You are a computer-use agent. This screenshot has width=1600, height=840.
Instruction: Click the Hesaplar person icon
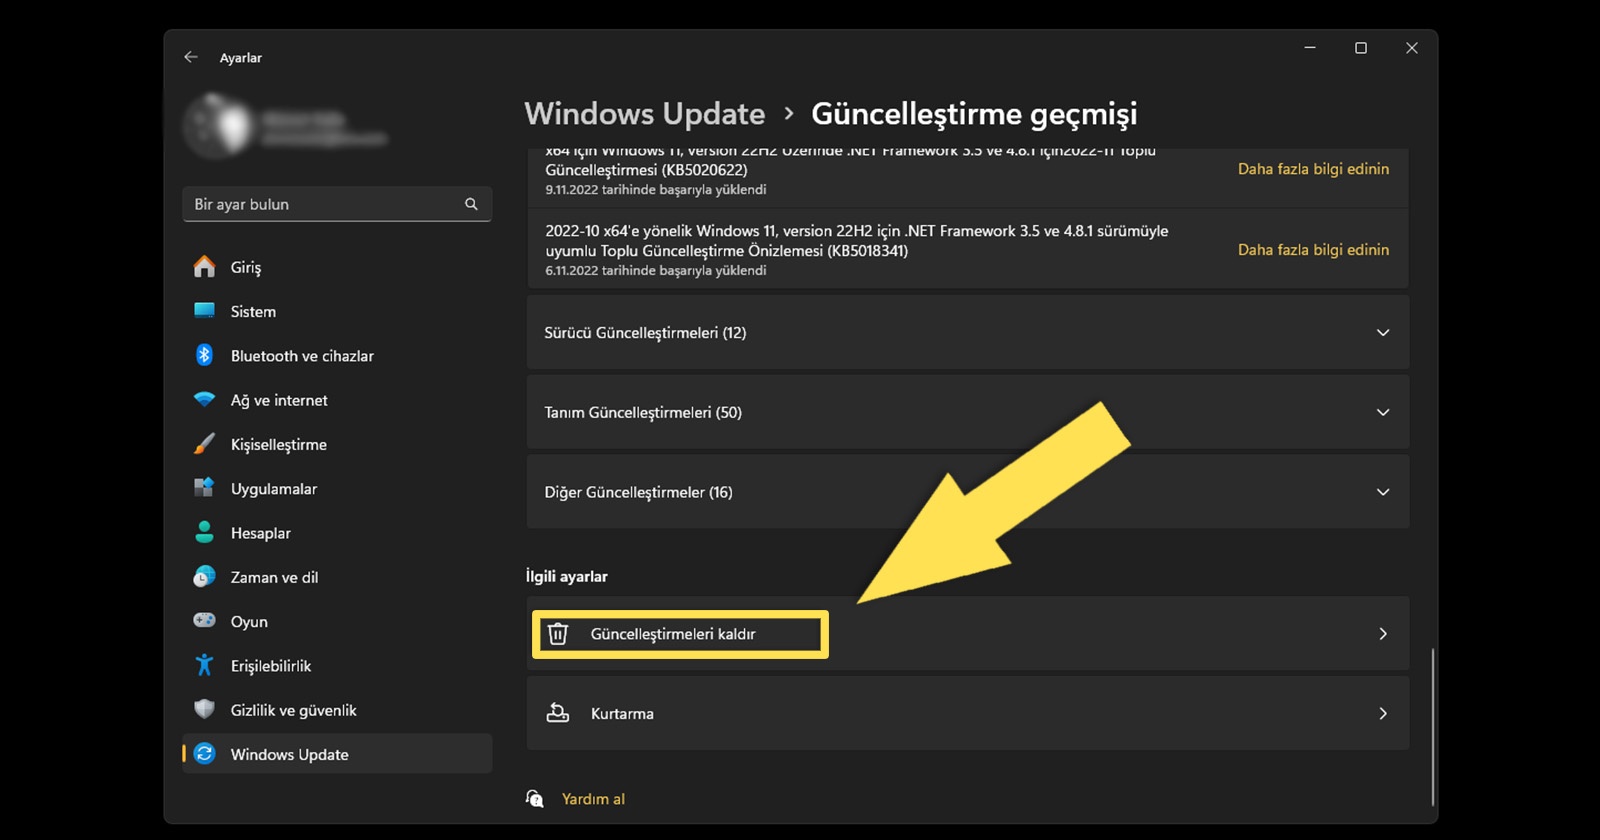click(204, 532)
